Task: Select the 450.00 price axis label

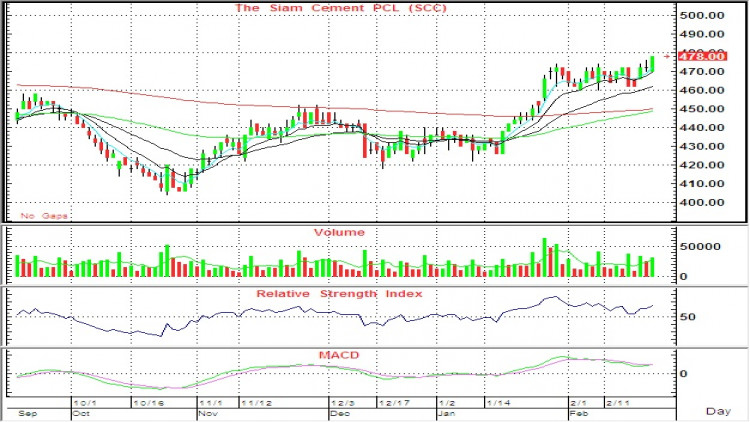Action: (702, 109)
